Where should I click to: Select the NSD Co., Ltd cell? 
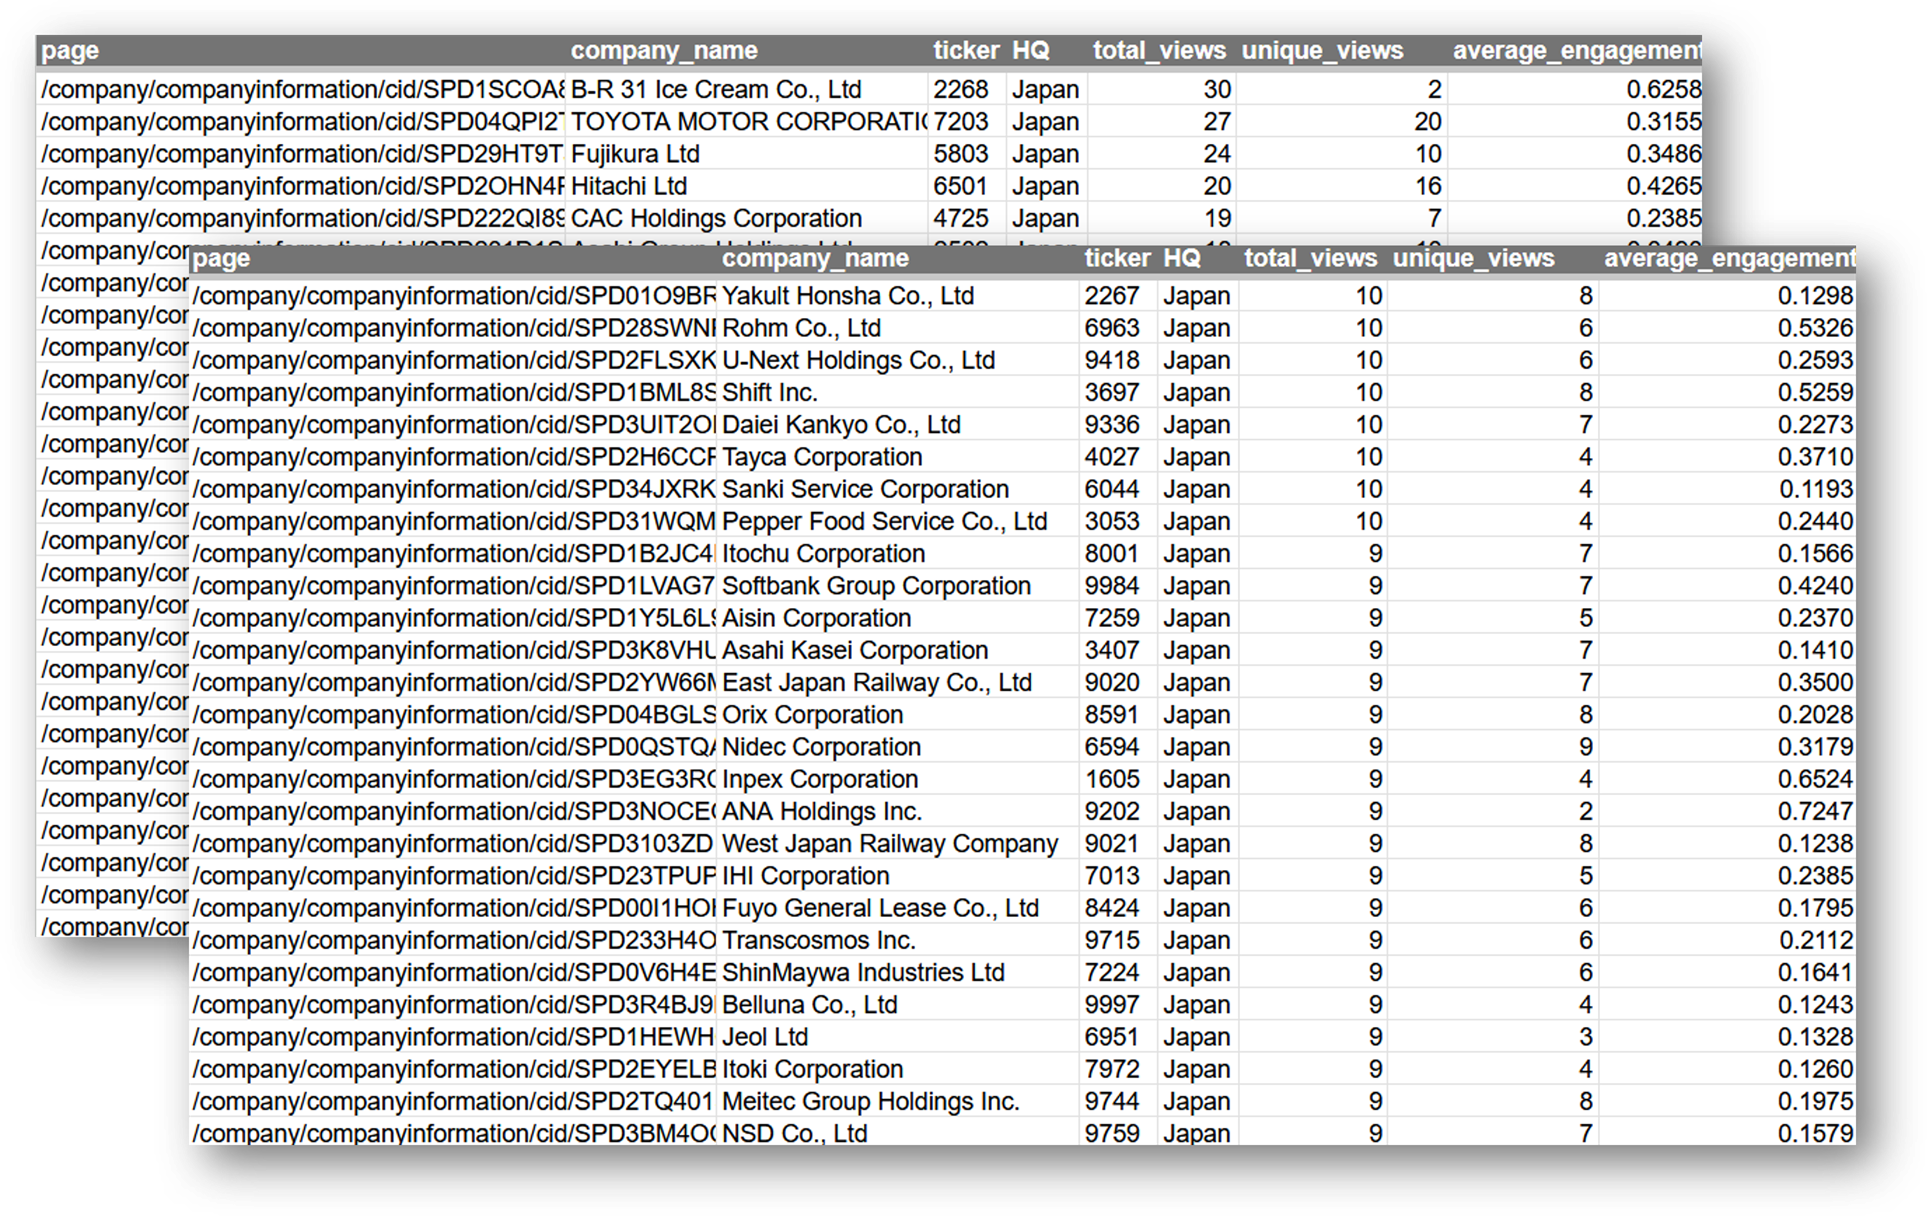[794, 1133]
